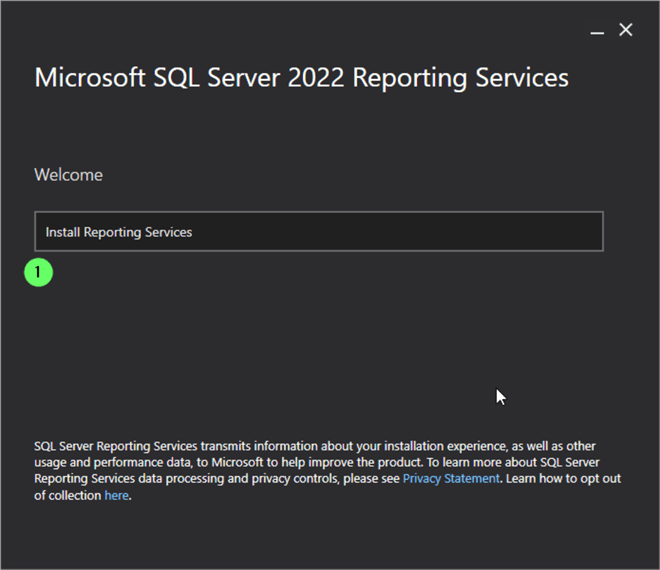Select the Welcome heading text
The width and height of the screenshot is (660, 570).
(x=68, y=175)
